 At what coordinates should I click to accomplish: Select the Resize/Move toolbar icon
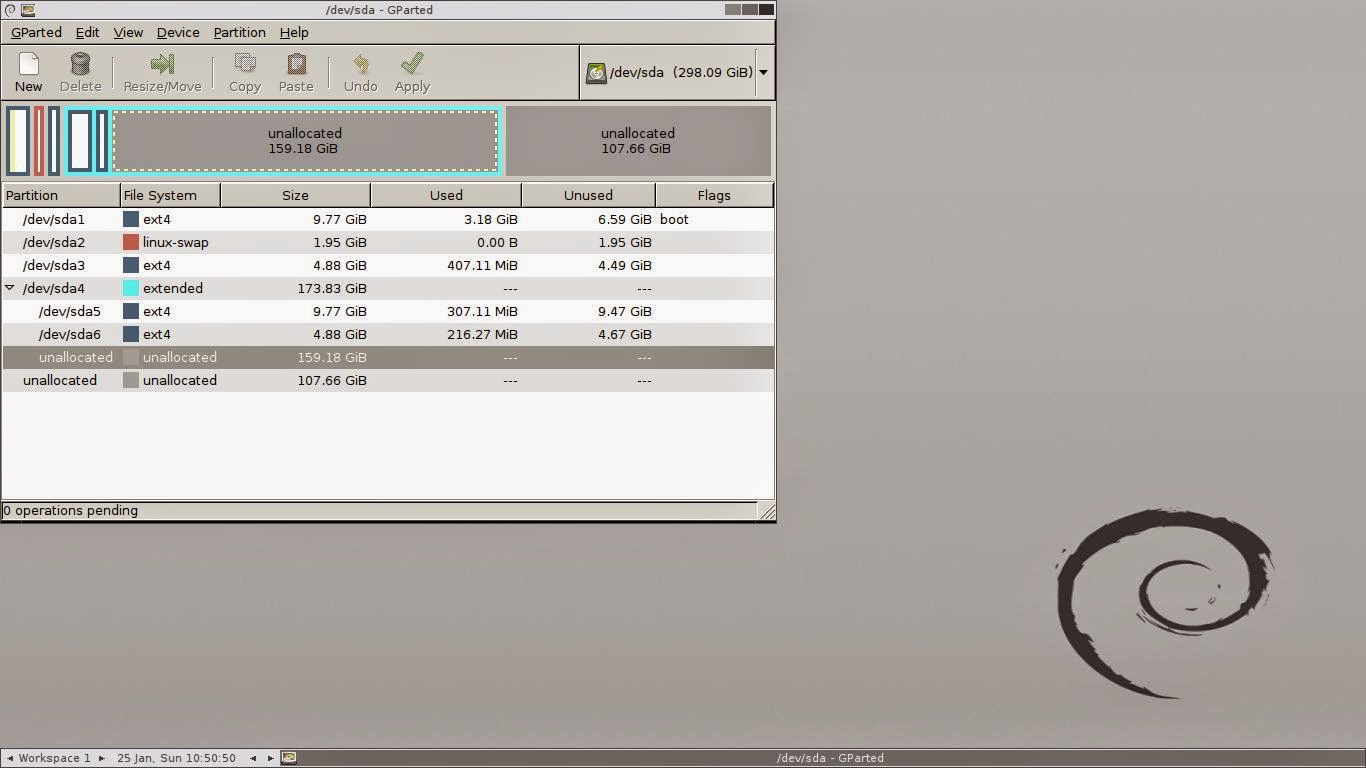pos(162,65)
